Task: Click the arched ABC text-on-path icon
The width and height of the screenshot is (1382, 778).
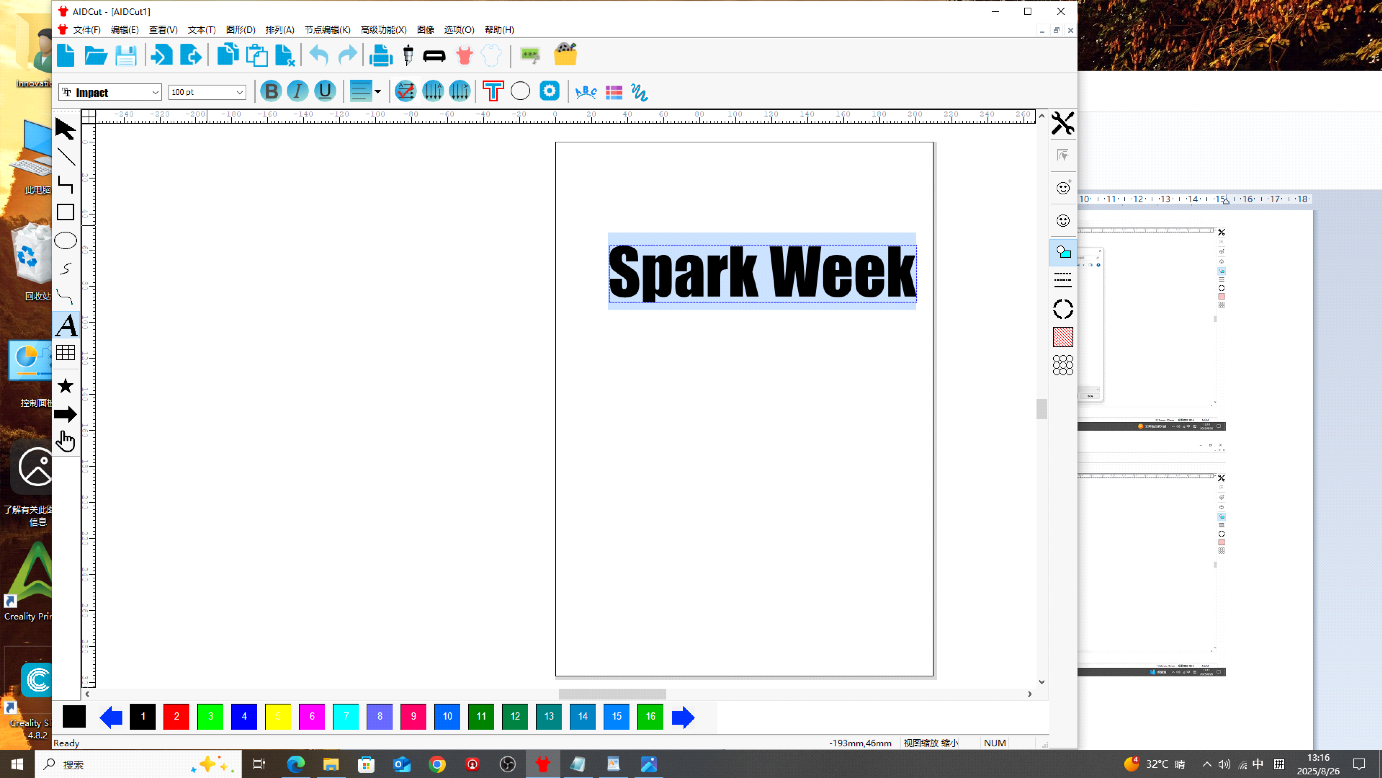Action: pyautogui.click(x=586, y=92)
